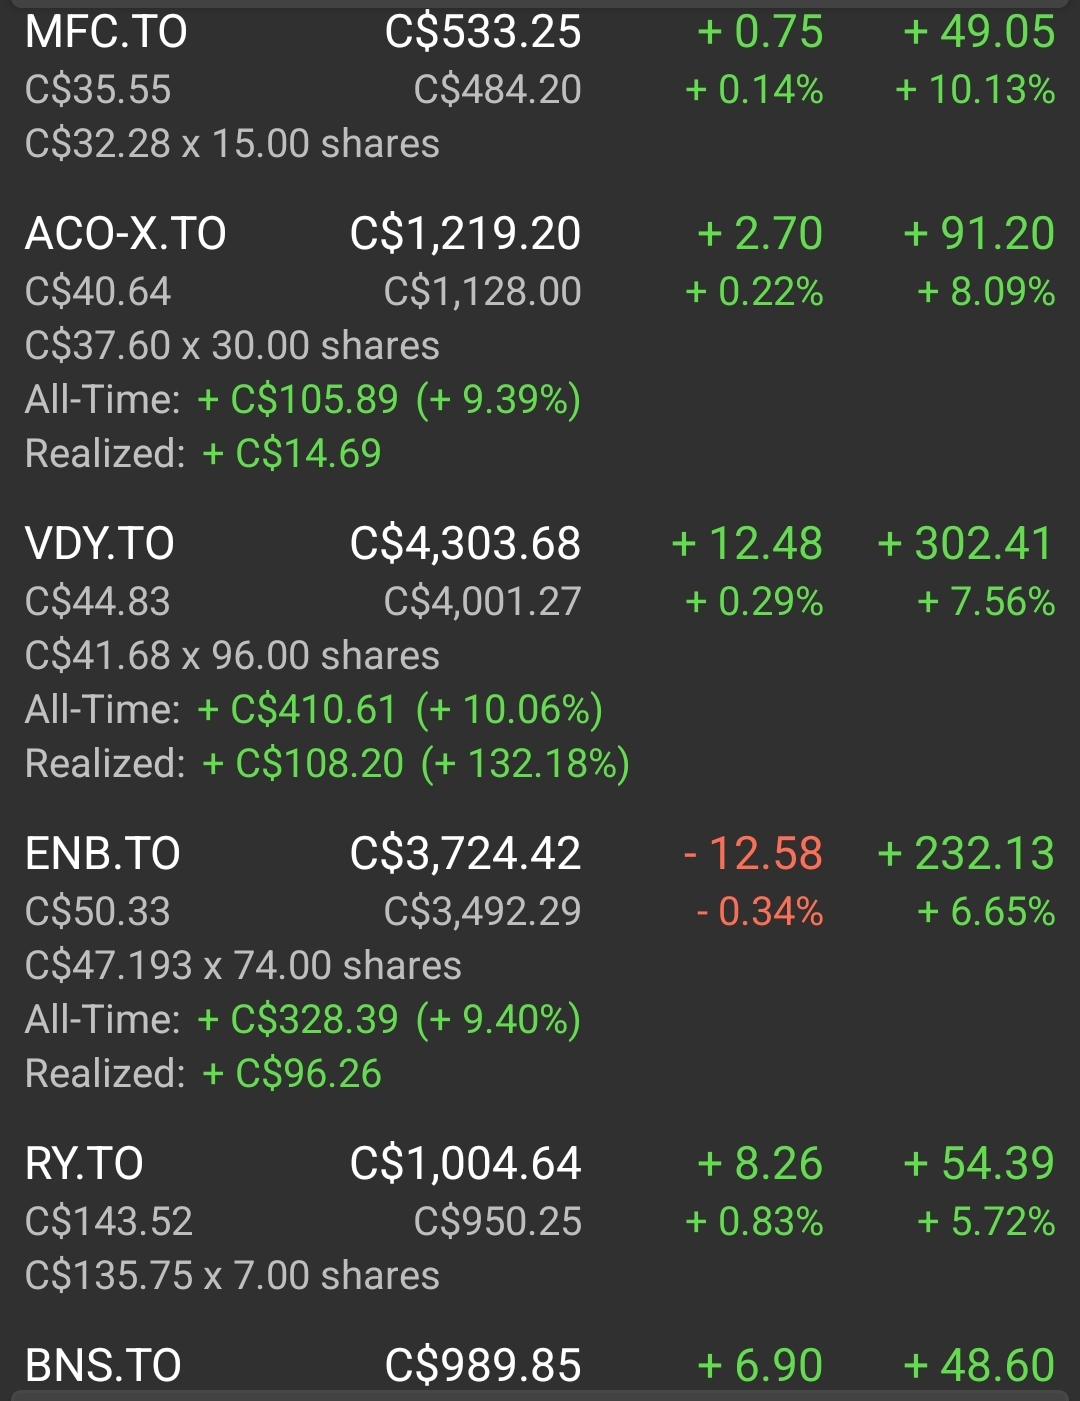1080x1401 pixels.
Task: Select the BNS.TO ticker at bottom
Action: click(x=103, y=1366)
